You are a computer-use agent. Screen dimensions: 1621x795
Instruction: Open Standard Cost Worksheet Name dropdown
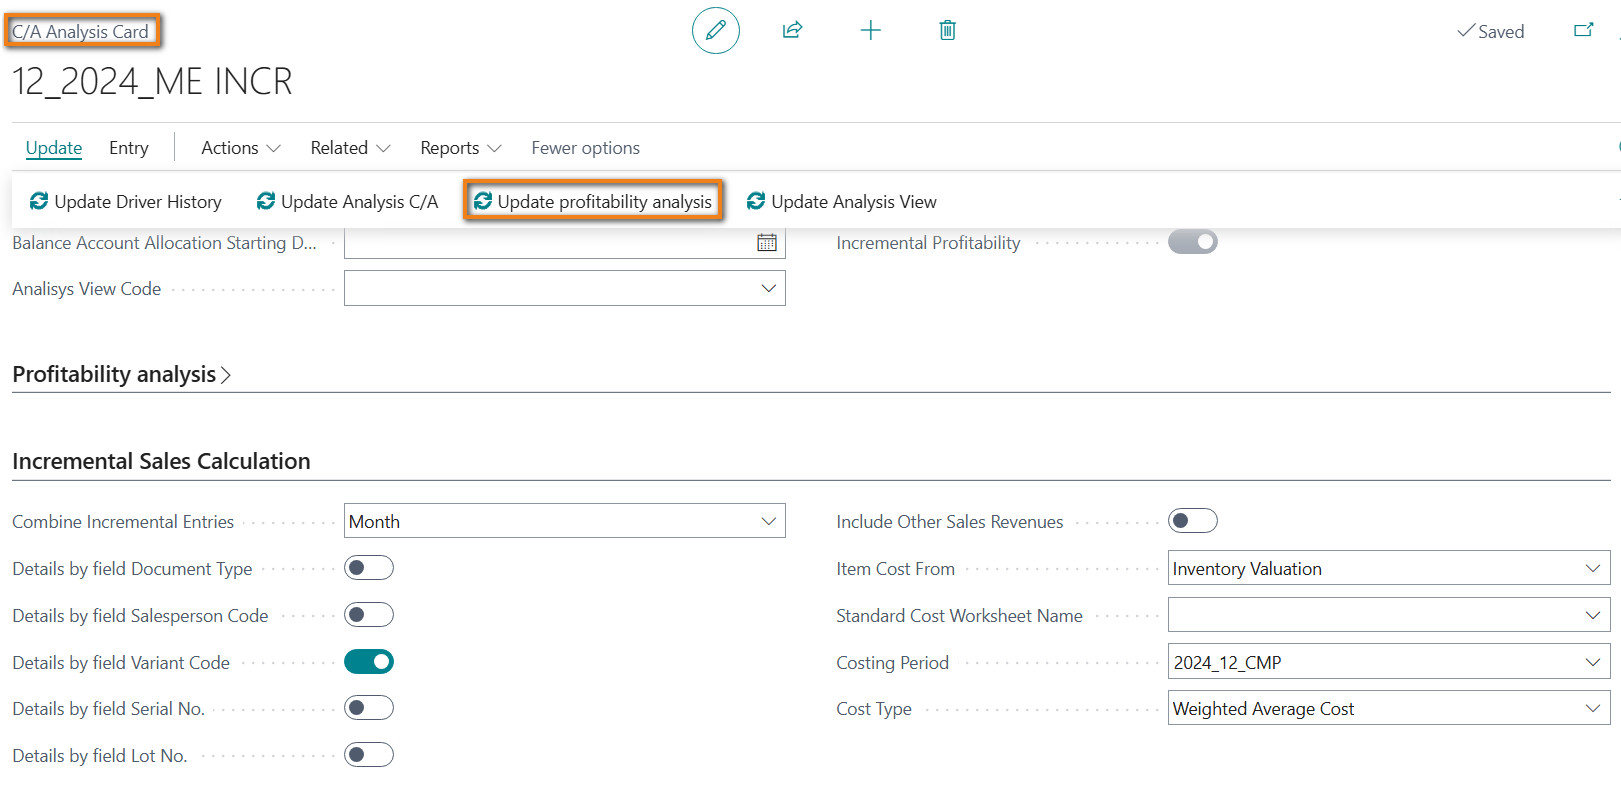point(1592,615)
